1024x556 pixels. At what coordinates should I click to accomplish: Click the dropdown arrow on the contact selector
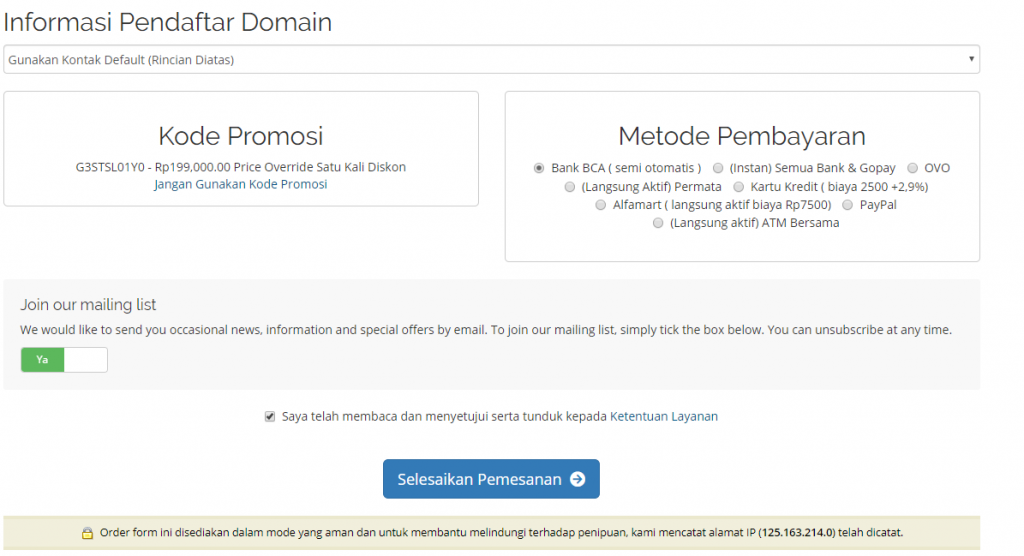[971, 60]
